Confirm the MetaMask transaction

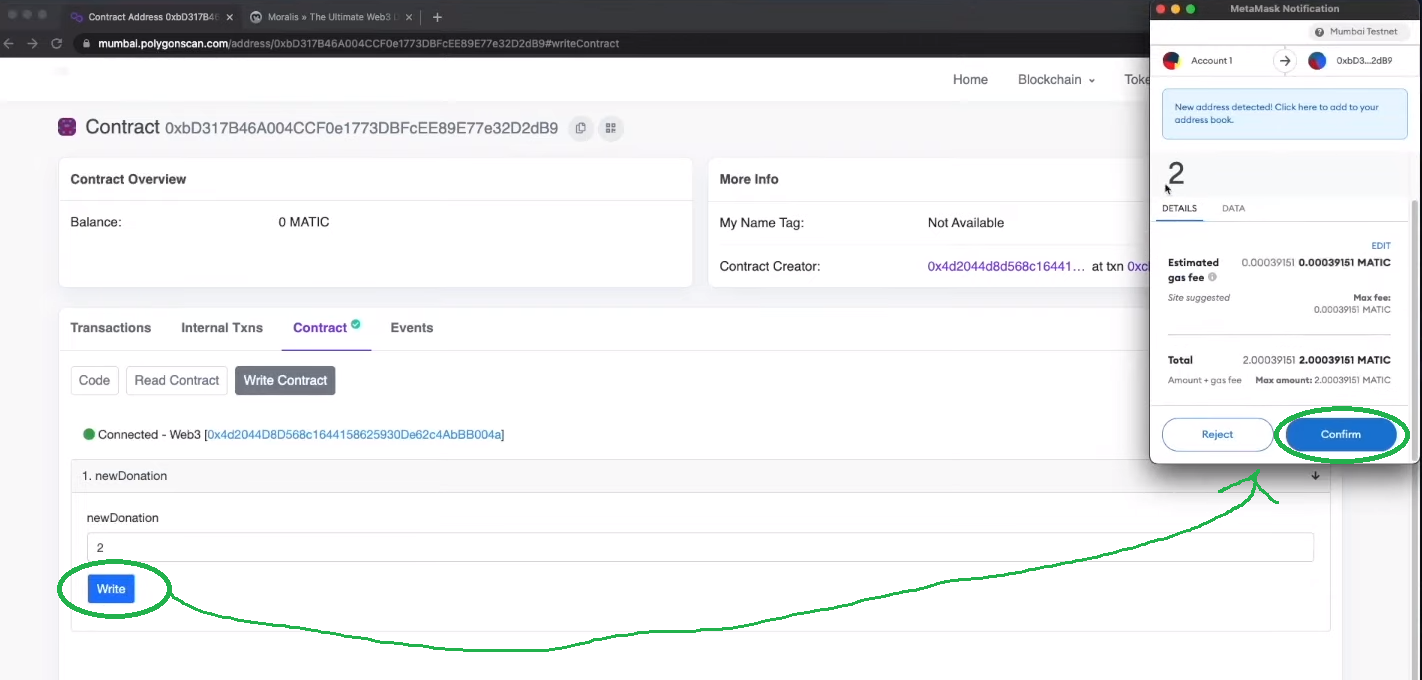1341,434
